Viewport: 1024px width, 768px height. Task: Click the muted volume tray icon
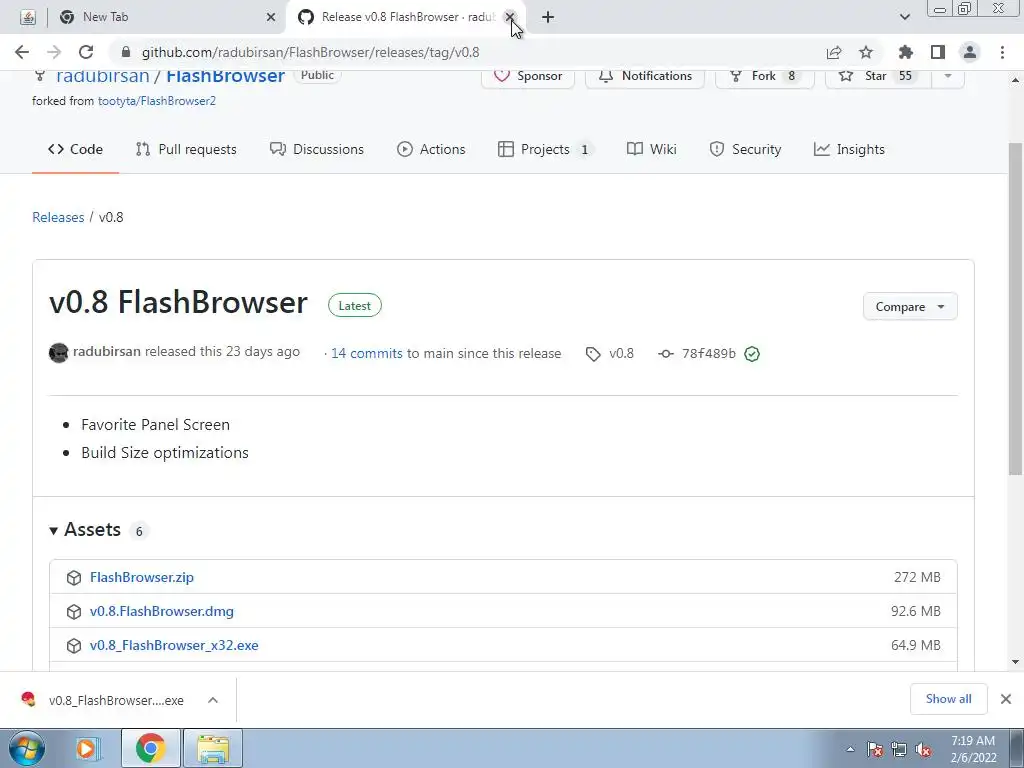click(923, 750)
